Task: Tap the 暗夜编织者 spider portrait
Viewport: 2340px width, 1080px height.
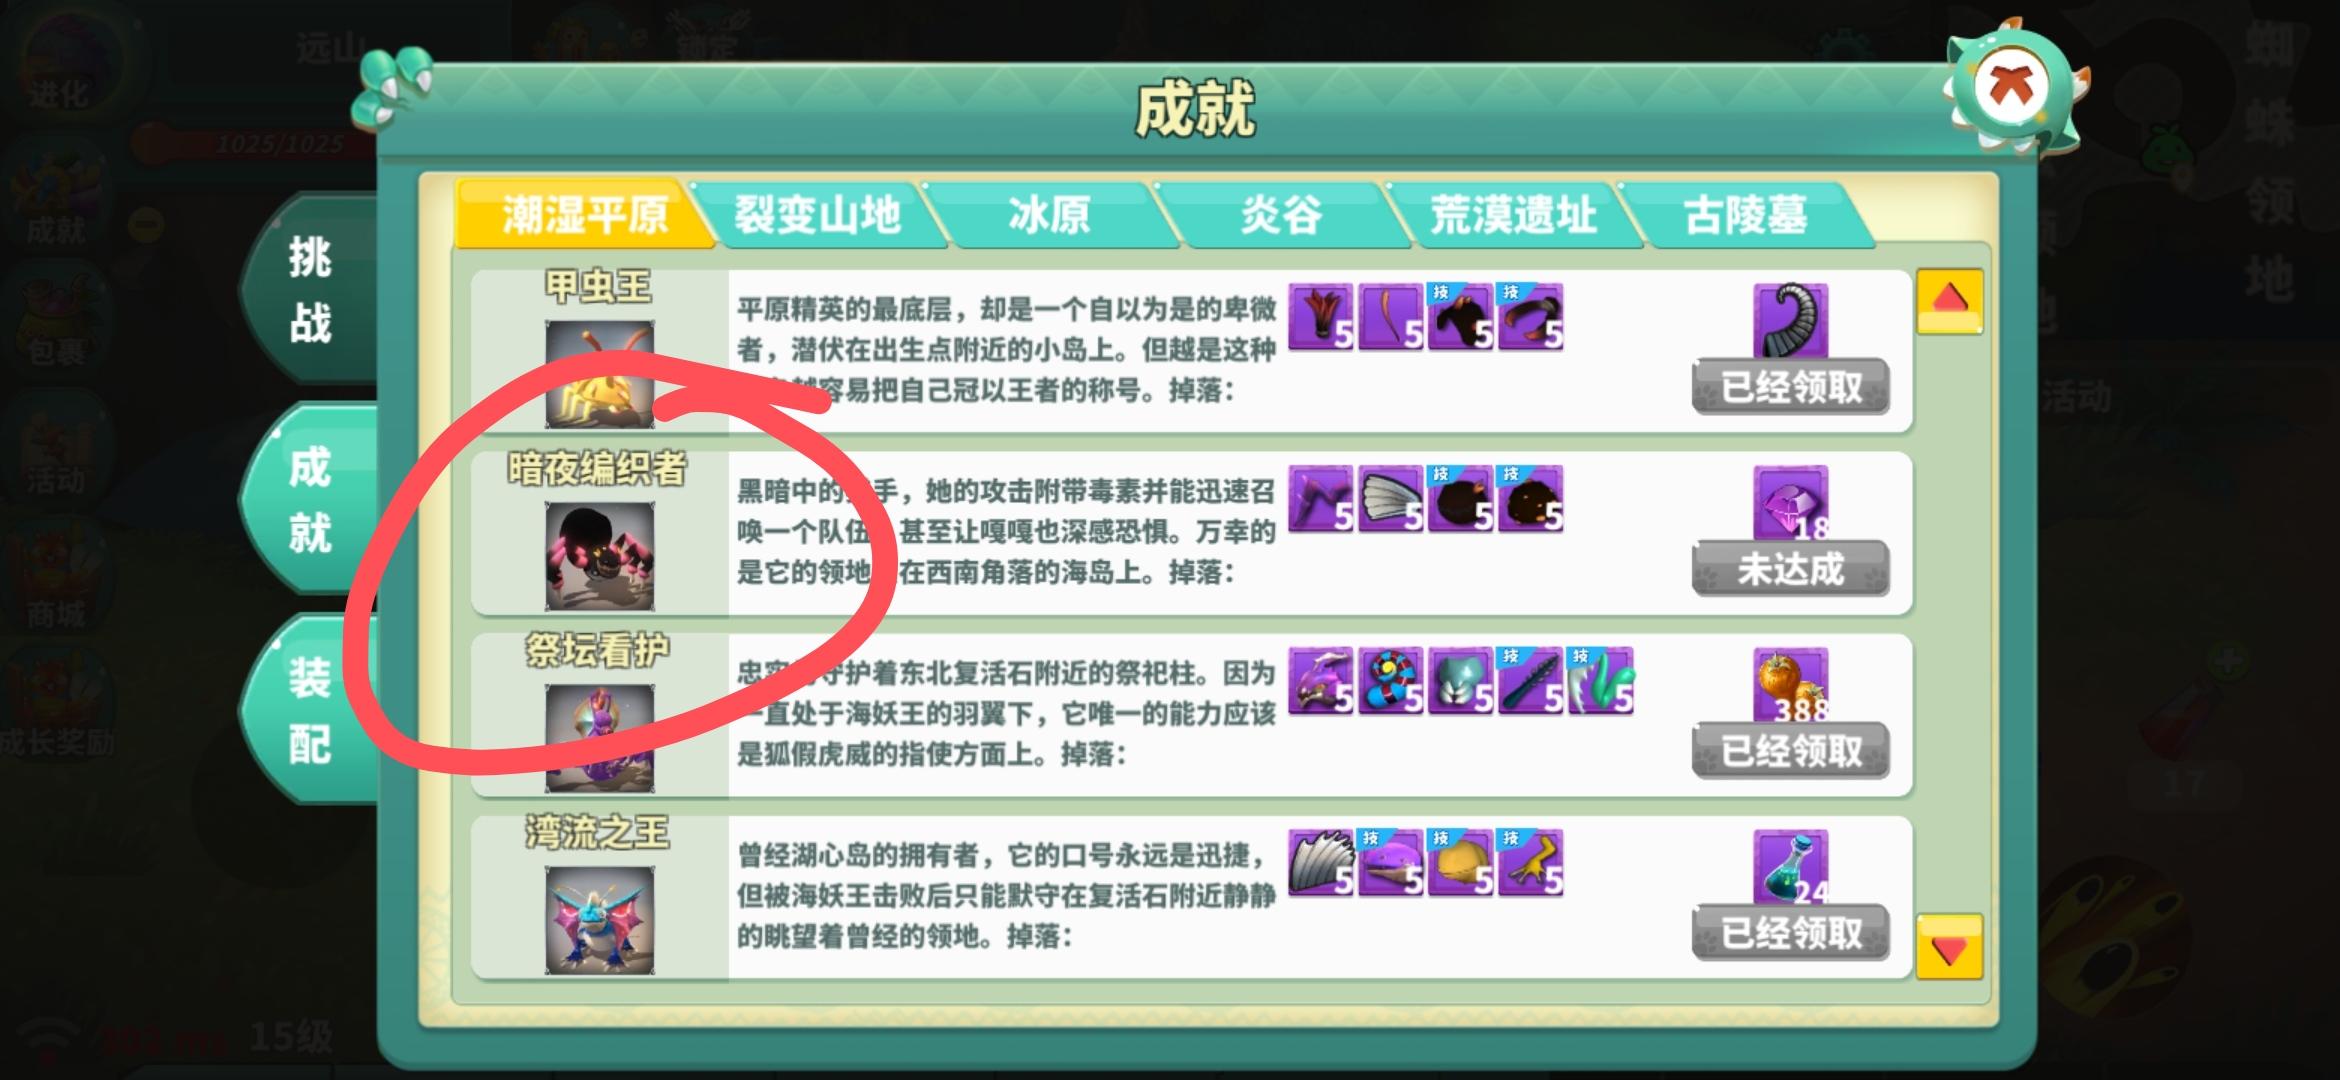Action: pyautogui.click(x=599, y=556)
